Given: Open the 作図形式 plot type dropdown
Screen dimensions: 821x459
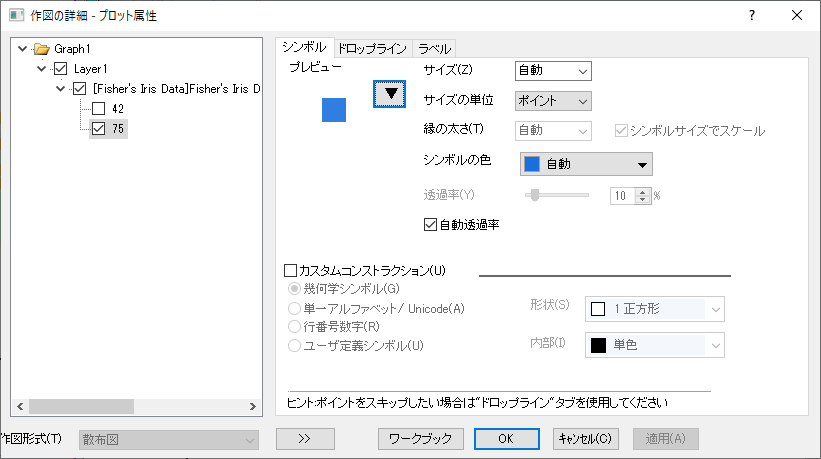Looking at the screenshot, I should (169, 440).
